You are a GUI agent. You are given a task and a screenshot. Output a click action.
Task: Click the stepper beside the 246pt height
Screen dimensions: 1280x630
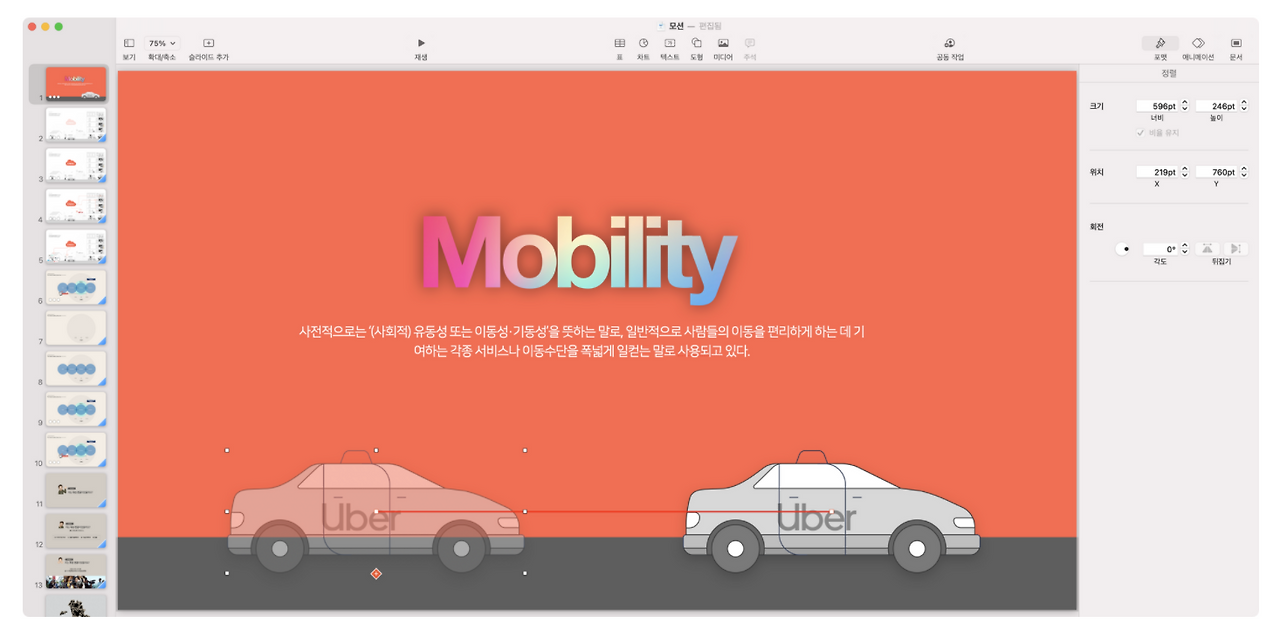point(1244,106)
